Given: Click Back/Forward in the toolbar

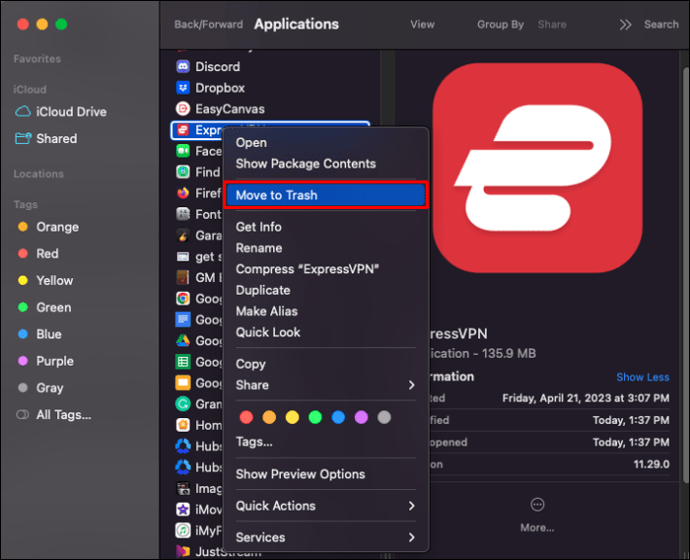Looking at the screenshot, I should (208, 25).
